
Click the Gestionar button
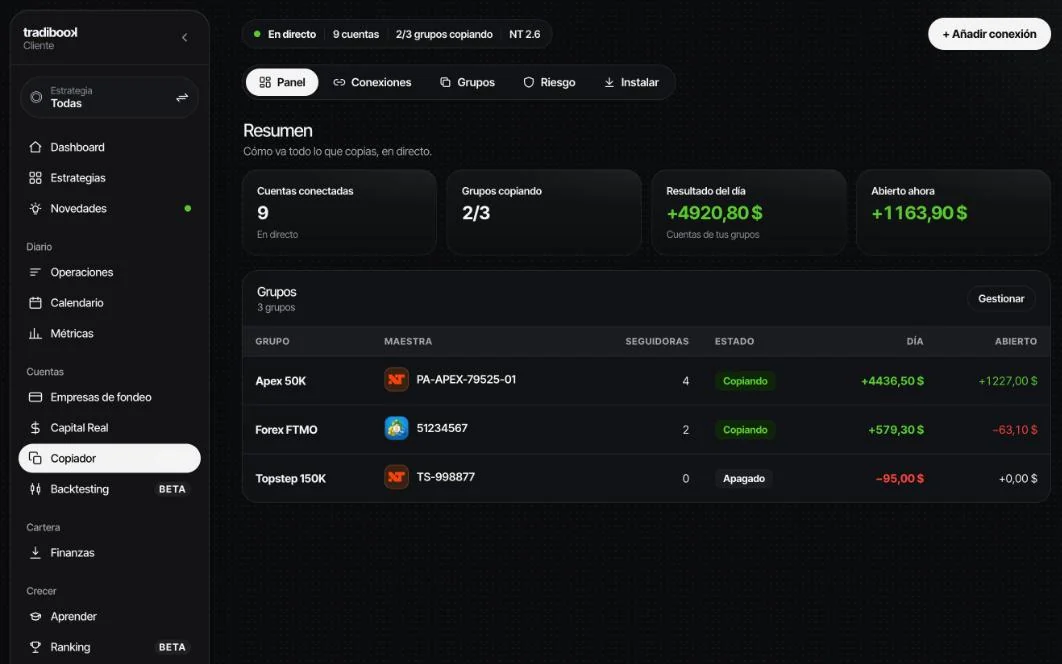pyautogui.click(x=1001, y=298)
